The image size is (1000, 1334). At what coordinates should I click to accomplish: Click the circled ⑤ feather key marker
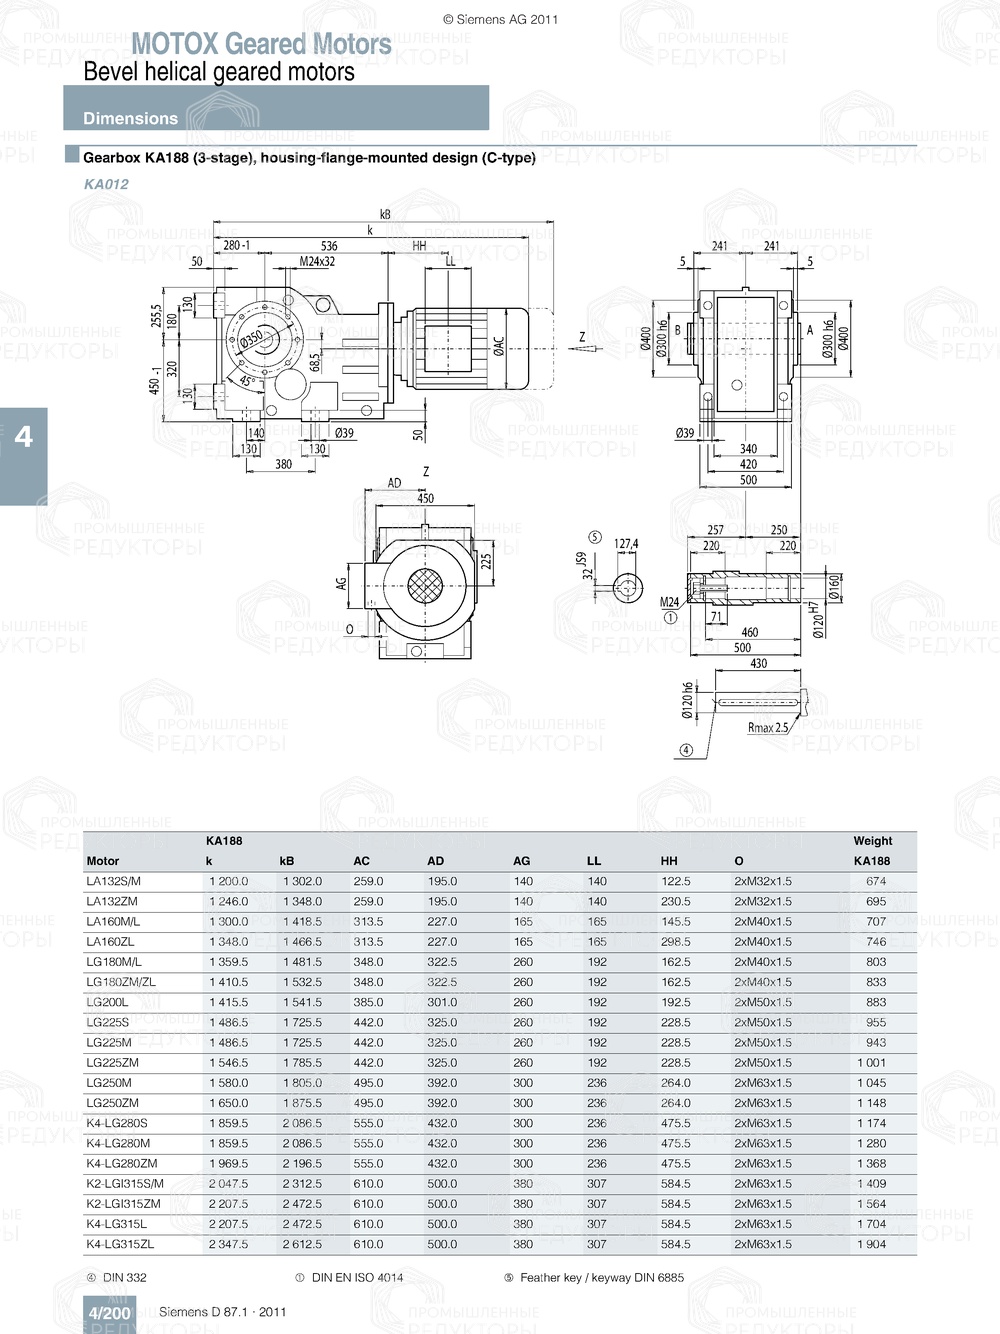coord(593,537)
